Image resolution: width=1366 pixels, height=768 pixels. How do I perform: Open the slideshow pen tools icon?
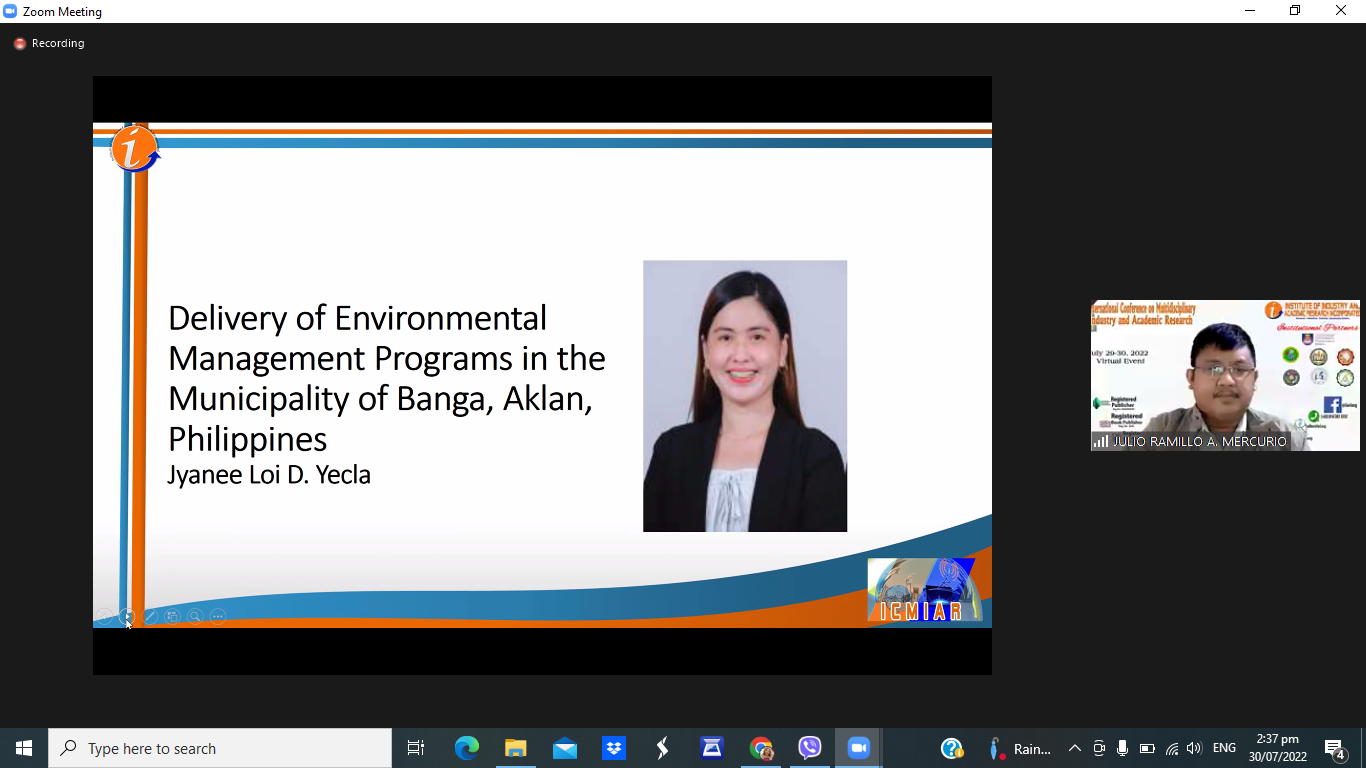[x=150, y=616]
